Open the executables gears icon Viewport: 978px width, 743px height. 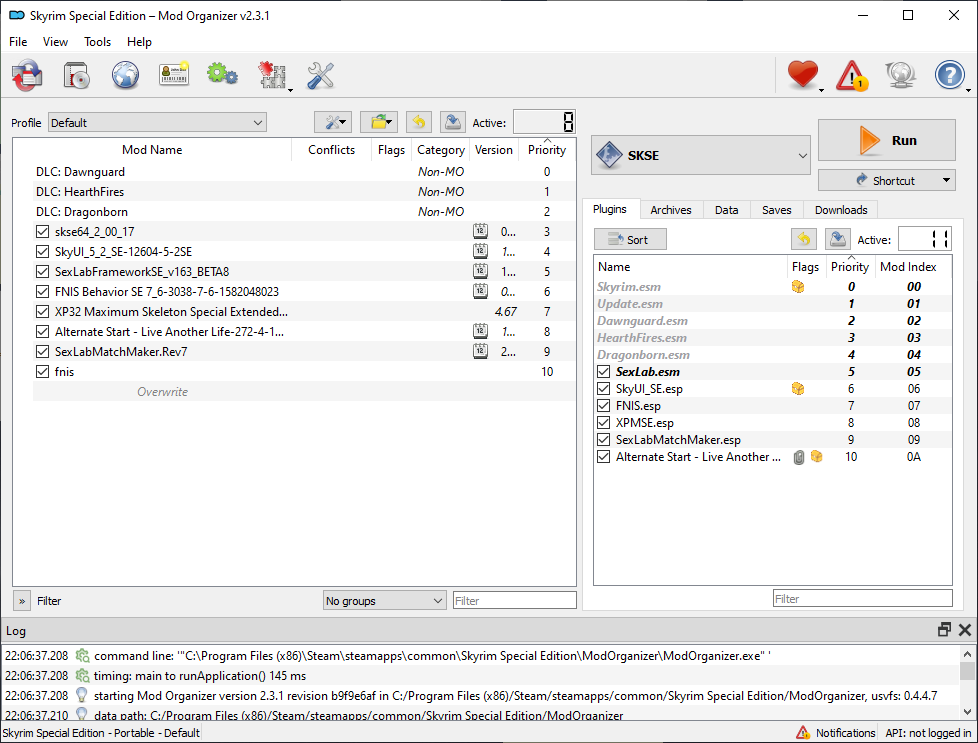click(x=222, y=75)
